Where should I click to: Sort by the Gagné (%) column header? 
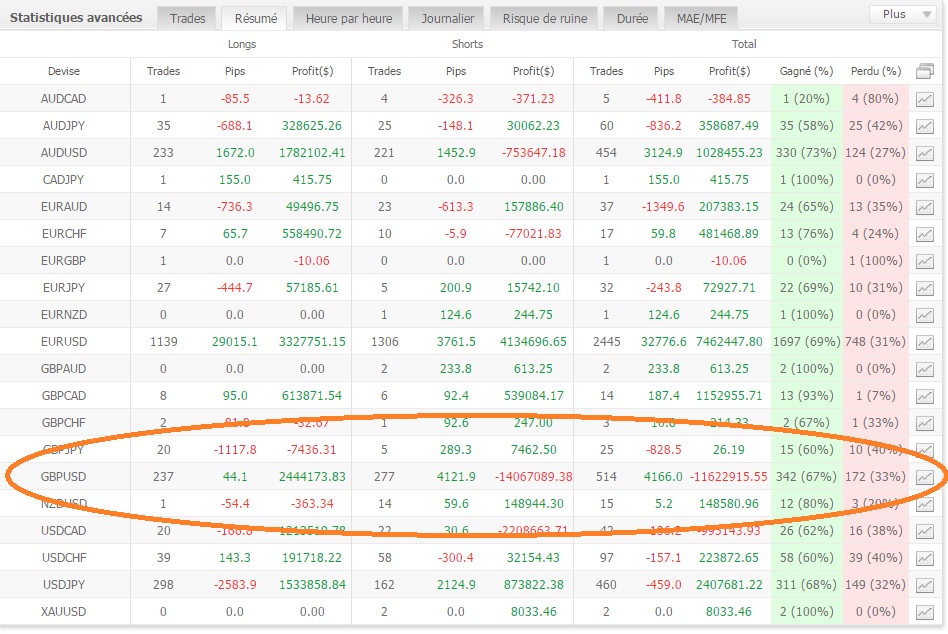[806, 71]
